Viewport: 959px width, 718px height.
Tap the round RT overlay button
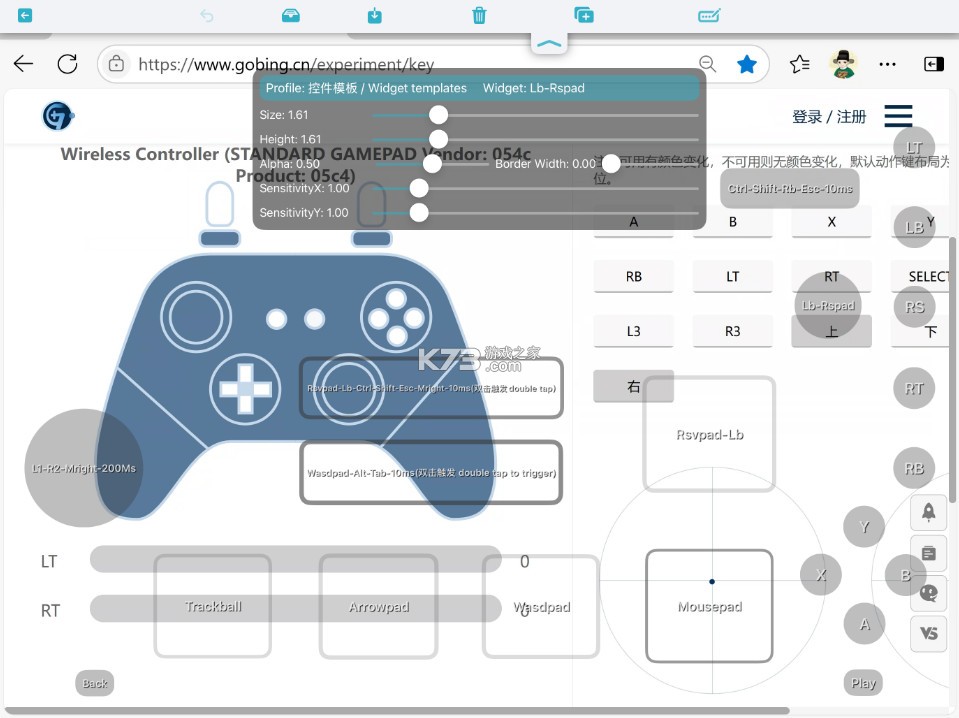pos(914,388)
